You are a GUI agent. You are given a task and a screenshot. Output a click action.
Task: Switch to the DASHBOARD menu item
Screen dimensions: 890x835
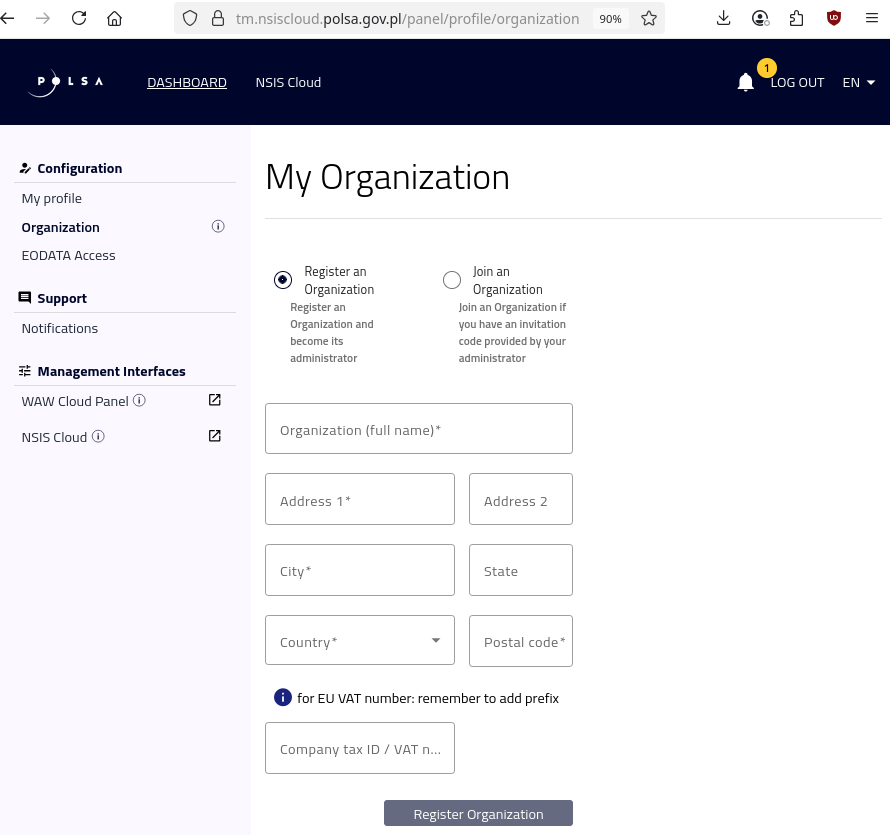coord(186,82)
